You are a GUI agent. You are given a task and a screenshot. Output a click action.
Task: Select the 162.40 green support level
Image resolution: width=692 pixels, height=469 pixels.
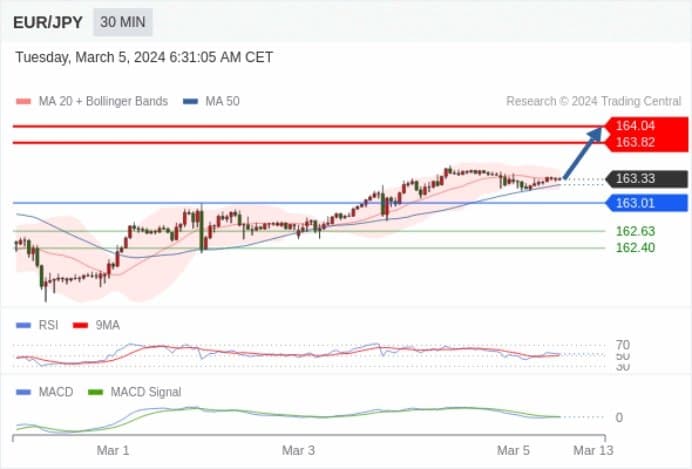pos(635,248)
